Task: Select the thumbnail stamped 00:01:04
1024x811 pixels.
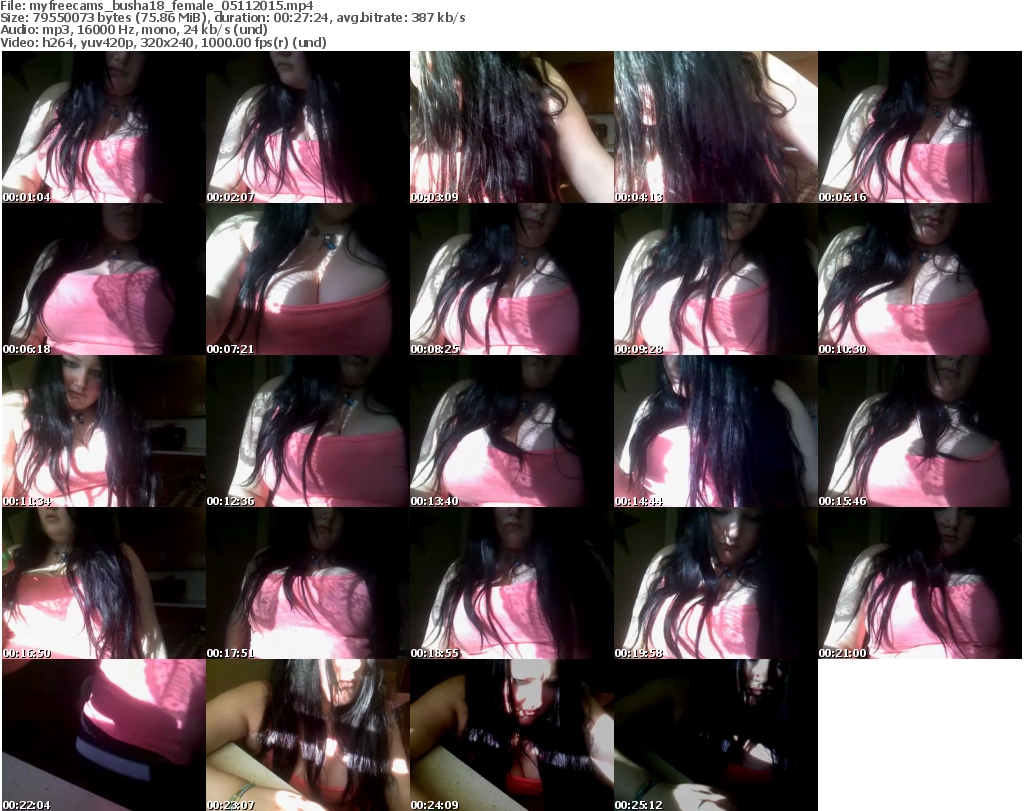Action: coord(104,127)
